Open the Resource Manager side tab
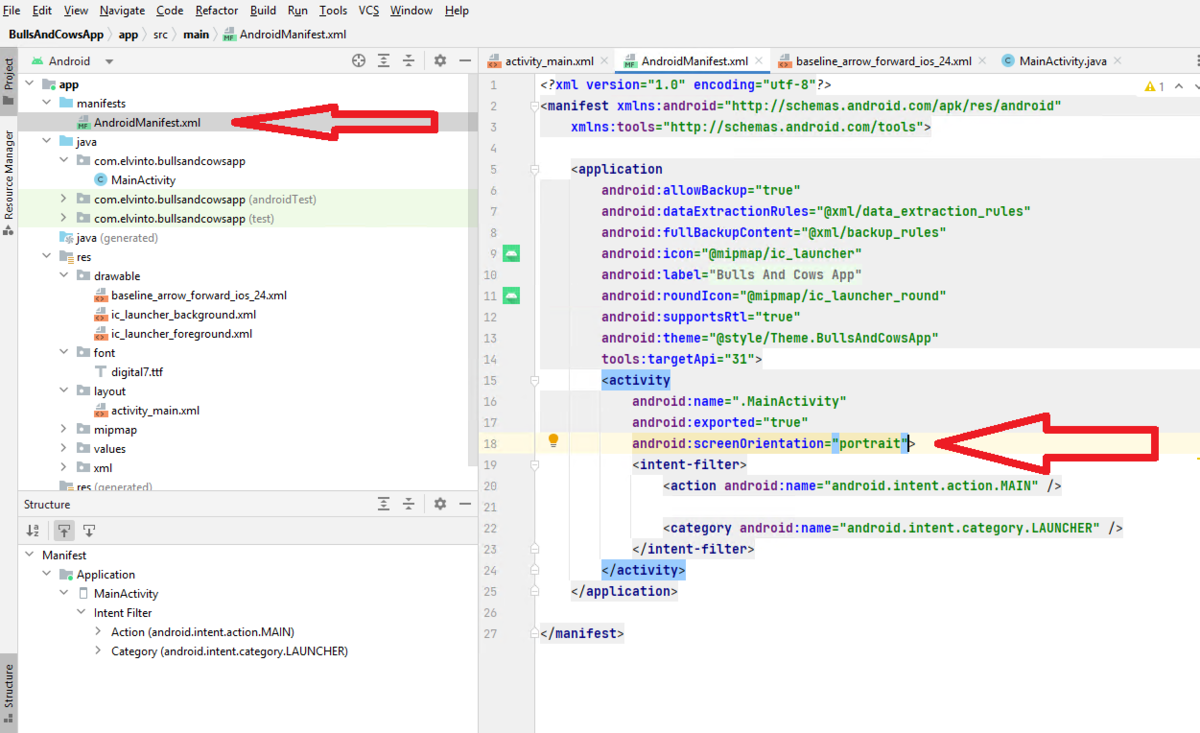Viewport: 1200px width, 733px height. pyautogui.click(x=9, y=182)
